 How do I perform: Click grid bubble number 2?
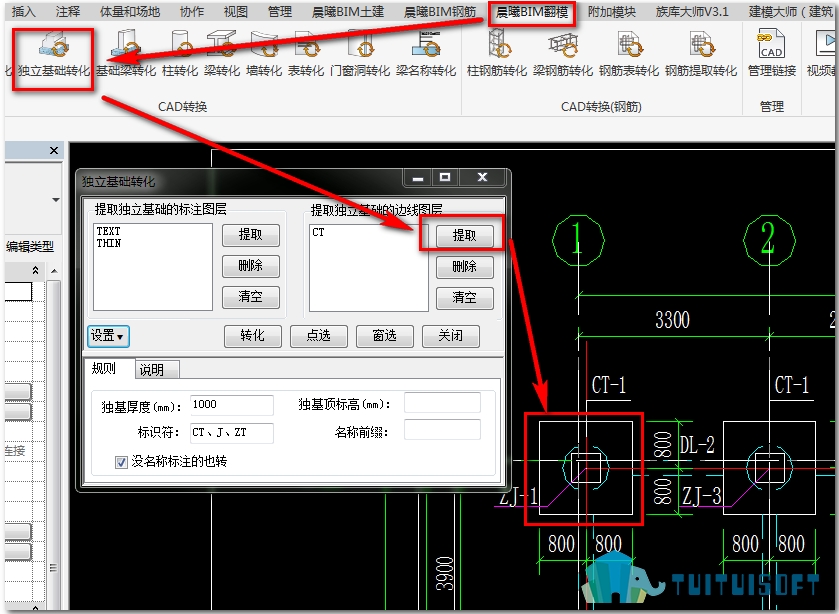(768, 239)
